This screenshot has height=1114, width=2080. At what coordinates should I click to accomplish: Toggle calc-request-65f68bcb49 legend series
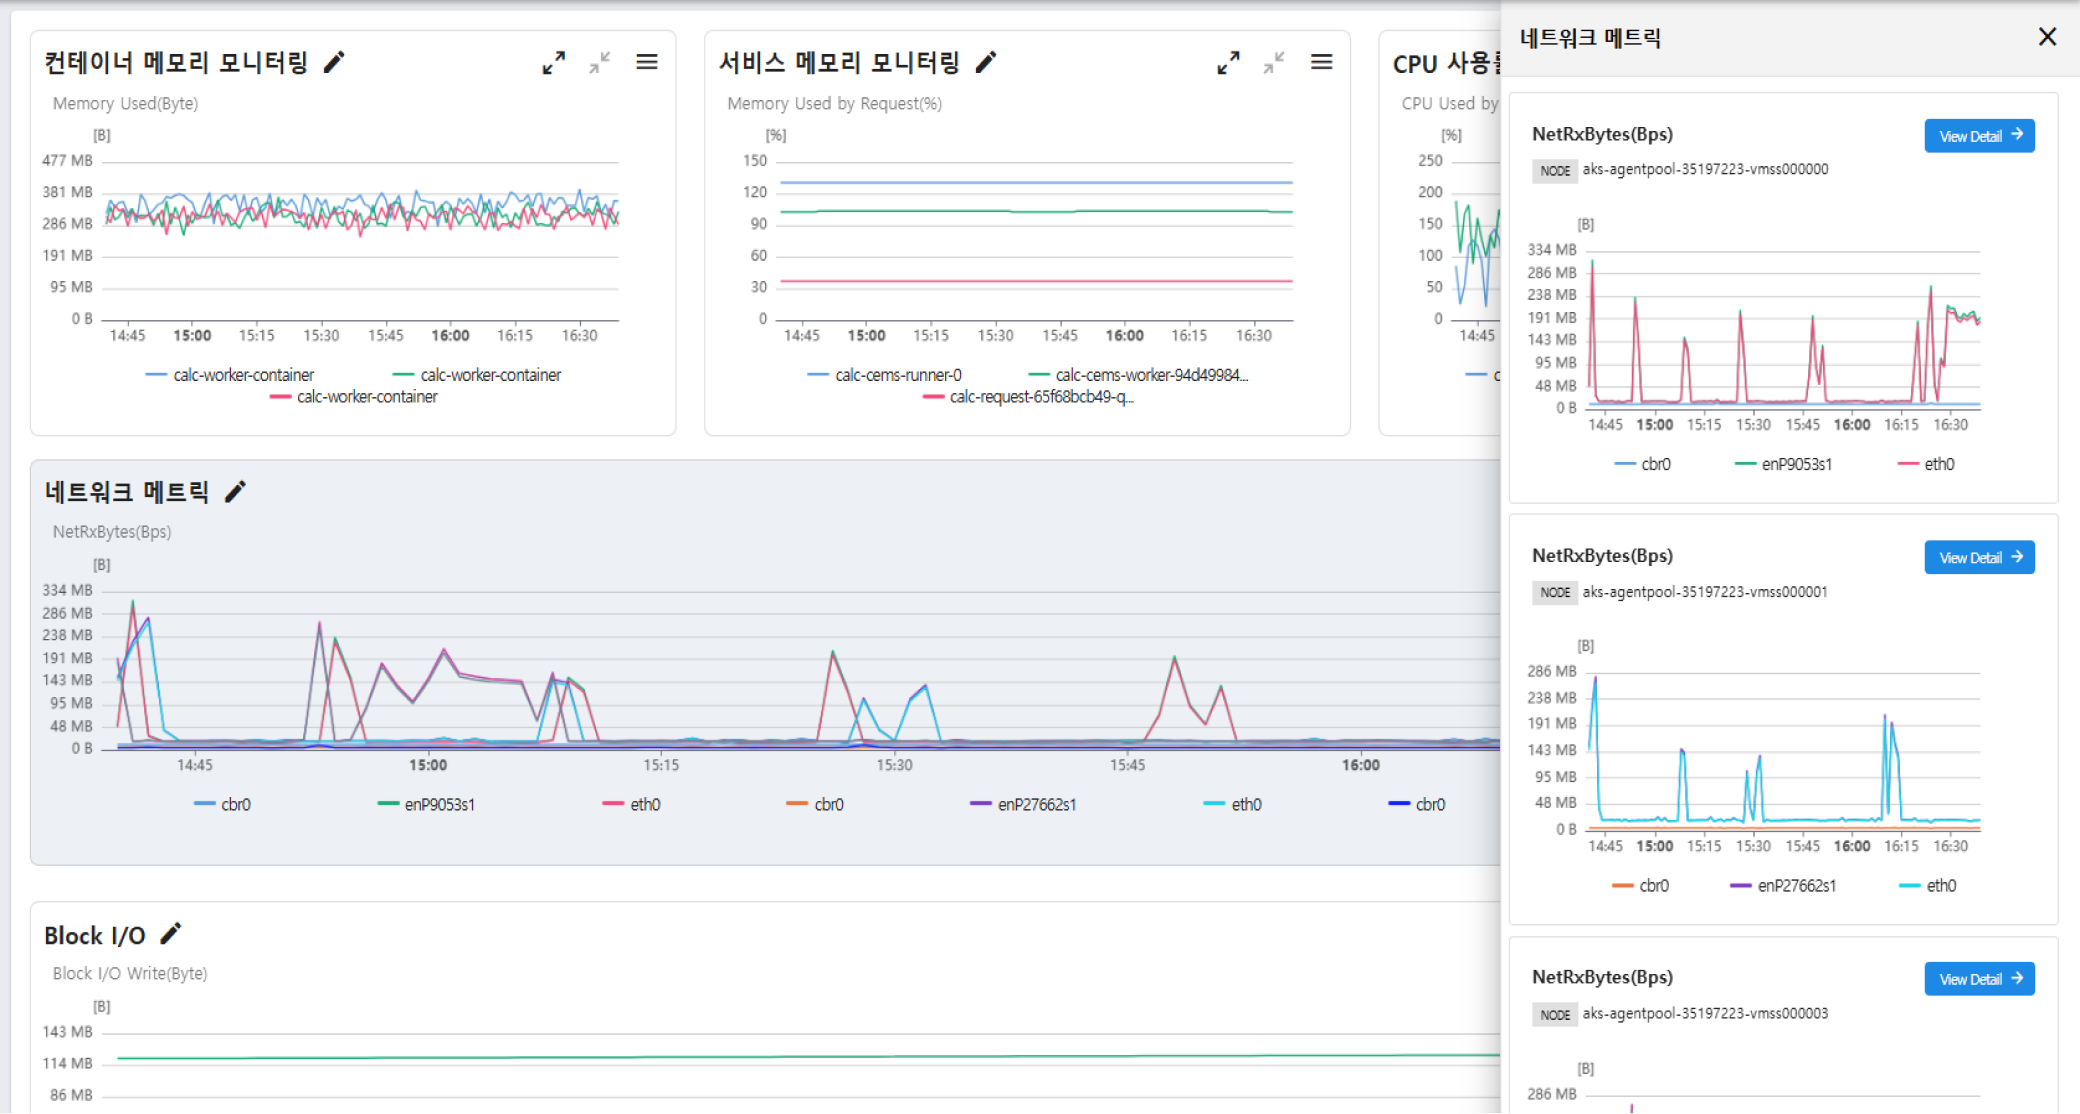pyautogui.click(x=1040, y=397)
